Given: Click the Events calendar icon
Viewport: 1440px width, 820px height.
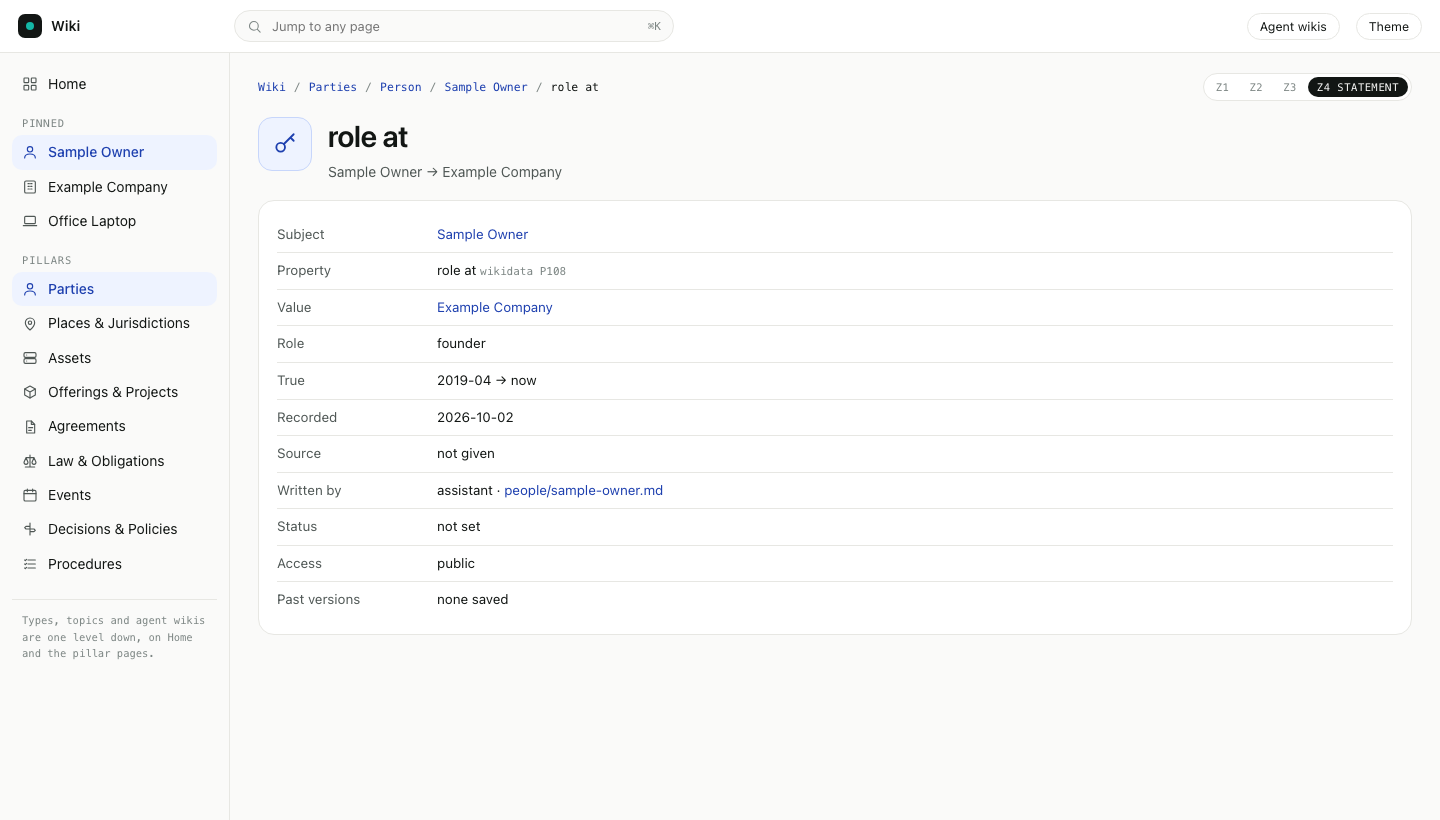Looking at the screenshot, I should [30, 495].
